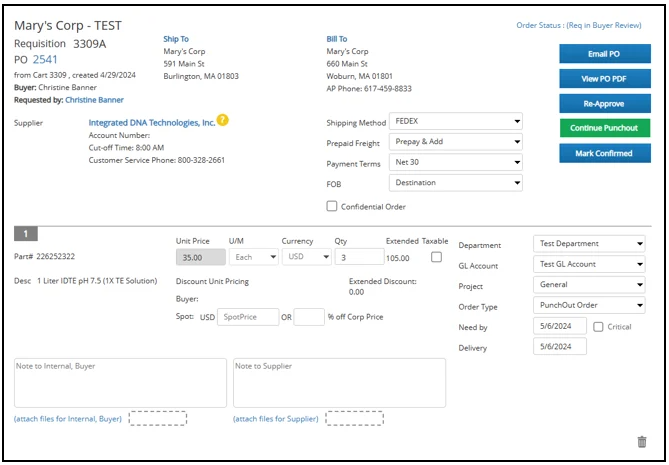Click the green Continue Punchout button

pos(604,128)
